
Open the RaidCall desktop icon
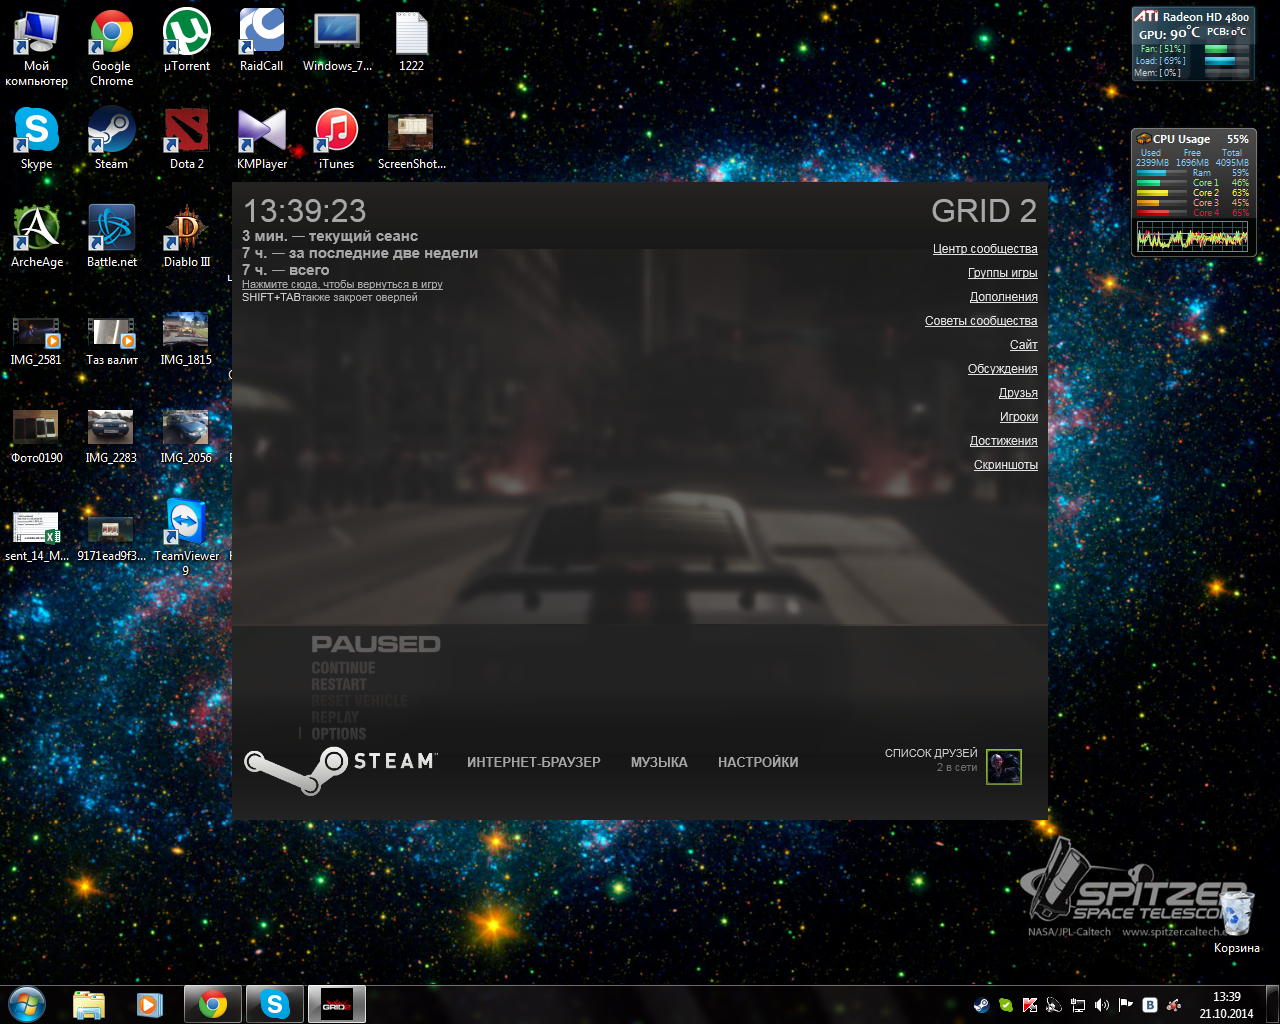pyautogui.click(x=261, y=40)
